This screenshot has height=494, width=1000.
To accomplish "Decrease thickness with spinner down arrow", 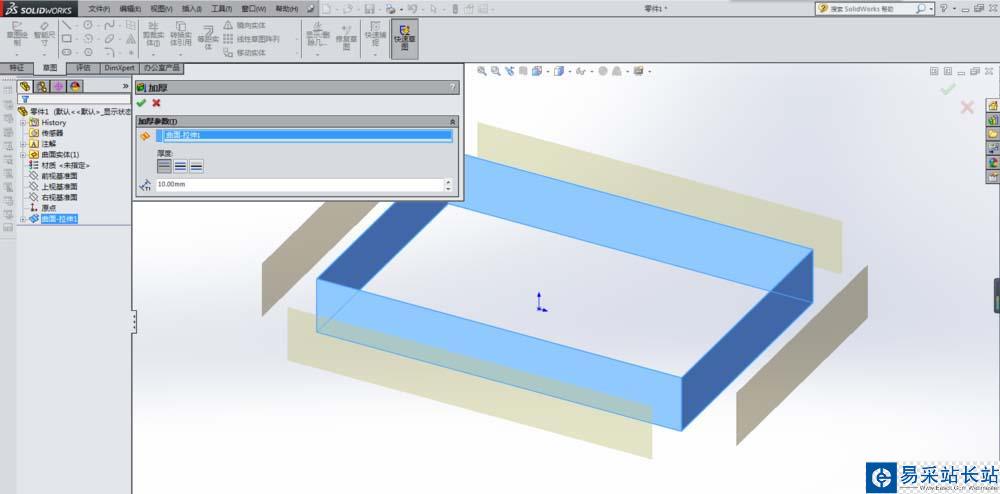I will pos(448,188).
